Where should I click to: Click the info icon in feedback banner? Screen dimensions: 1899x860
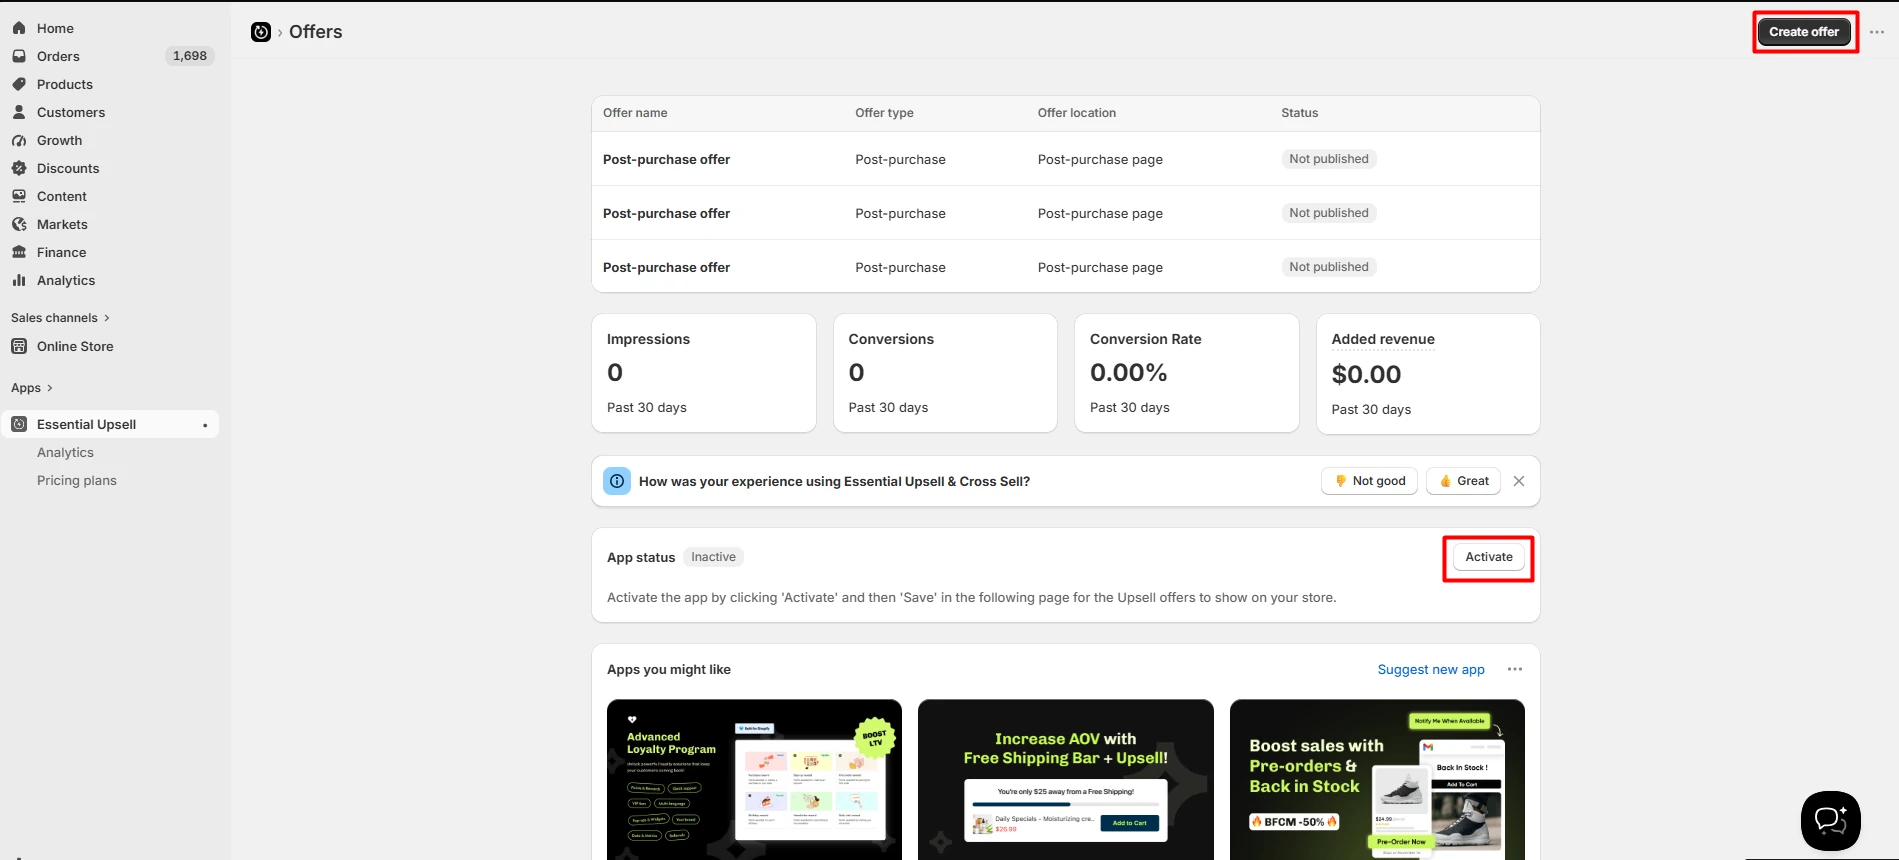617,481
